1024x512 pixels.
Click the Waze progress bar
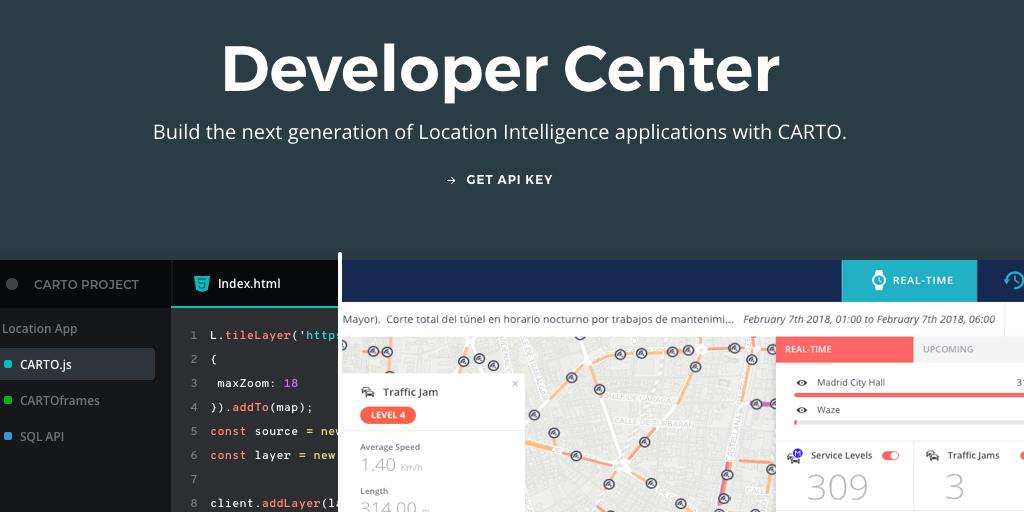pyautogui.click(x=909, y=423)
